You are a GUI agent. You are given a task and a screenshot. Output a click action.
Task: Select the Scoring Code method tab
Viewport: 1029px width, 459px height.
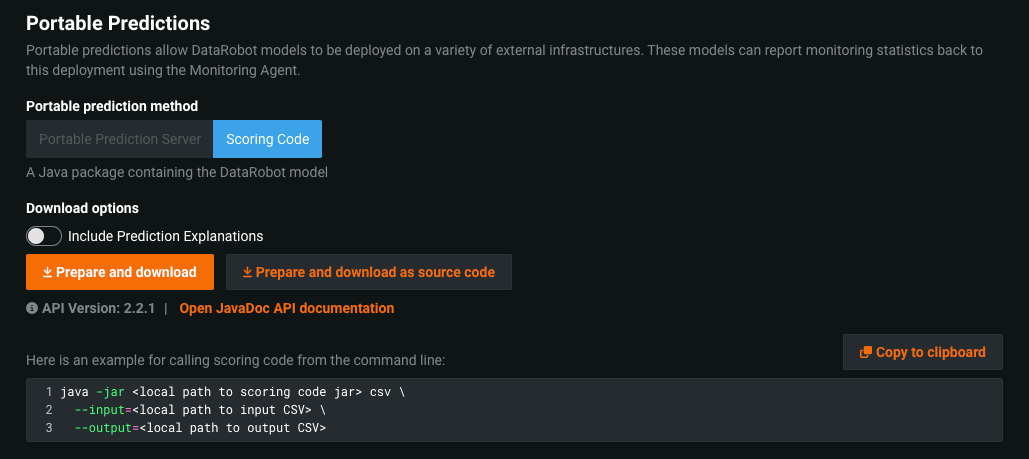pos(267,140)
